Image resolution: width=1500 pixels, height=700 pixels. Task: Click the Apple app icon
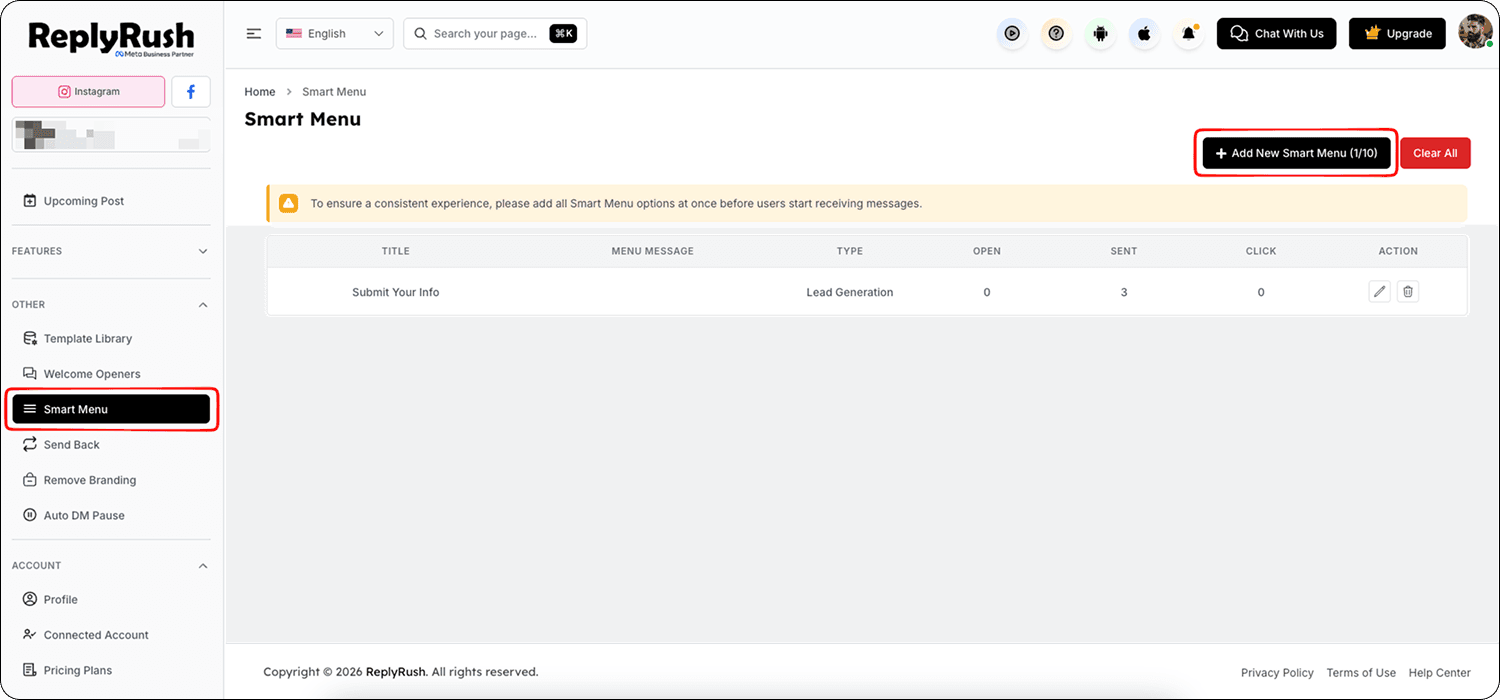(1144, 34)
